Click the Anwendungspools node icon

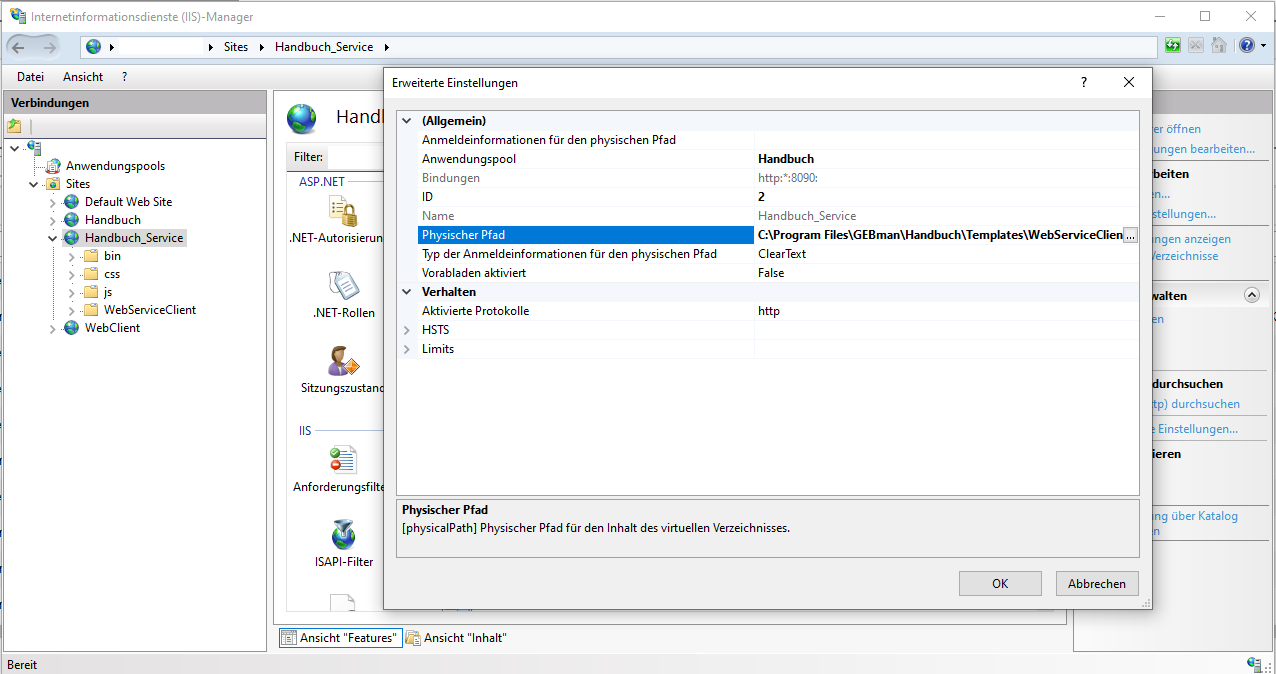click(53, 166)
